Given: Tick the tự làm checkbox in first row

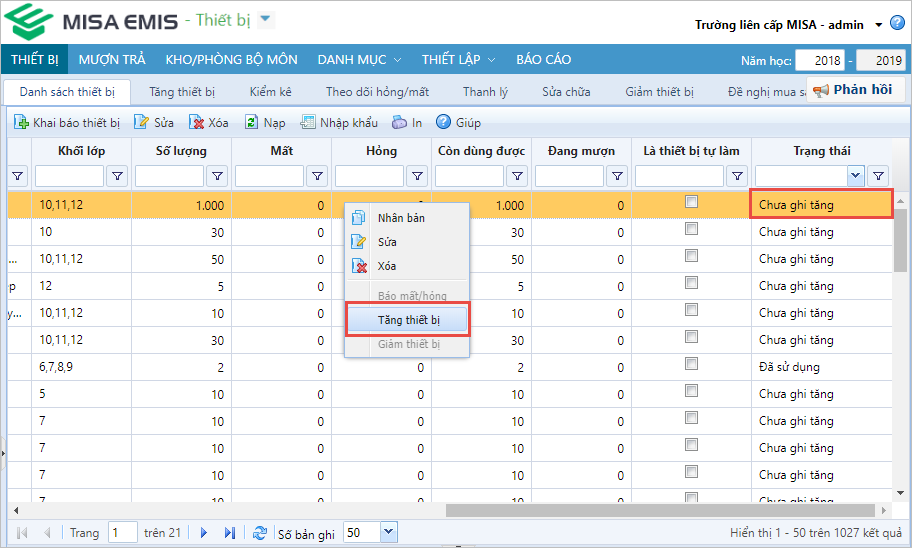Looking at the screenshot, I should (691, 202).
